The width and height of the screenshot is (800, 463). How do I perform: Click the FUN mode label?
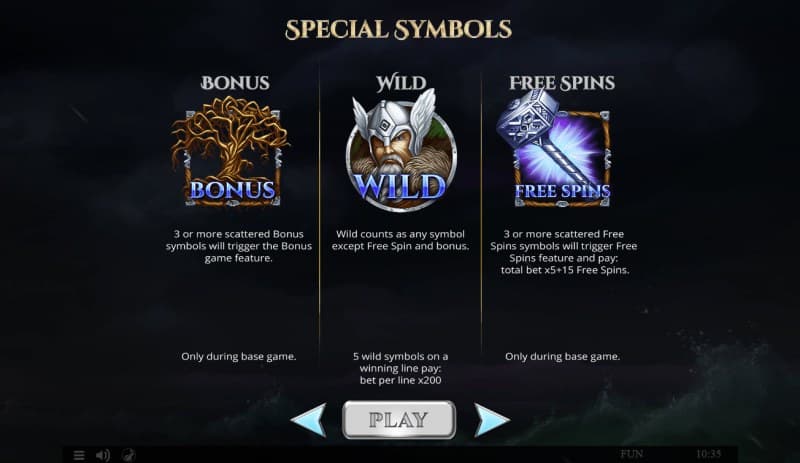pyautogui.click(x=632, y=454)
